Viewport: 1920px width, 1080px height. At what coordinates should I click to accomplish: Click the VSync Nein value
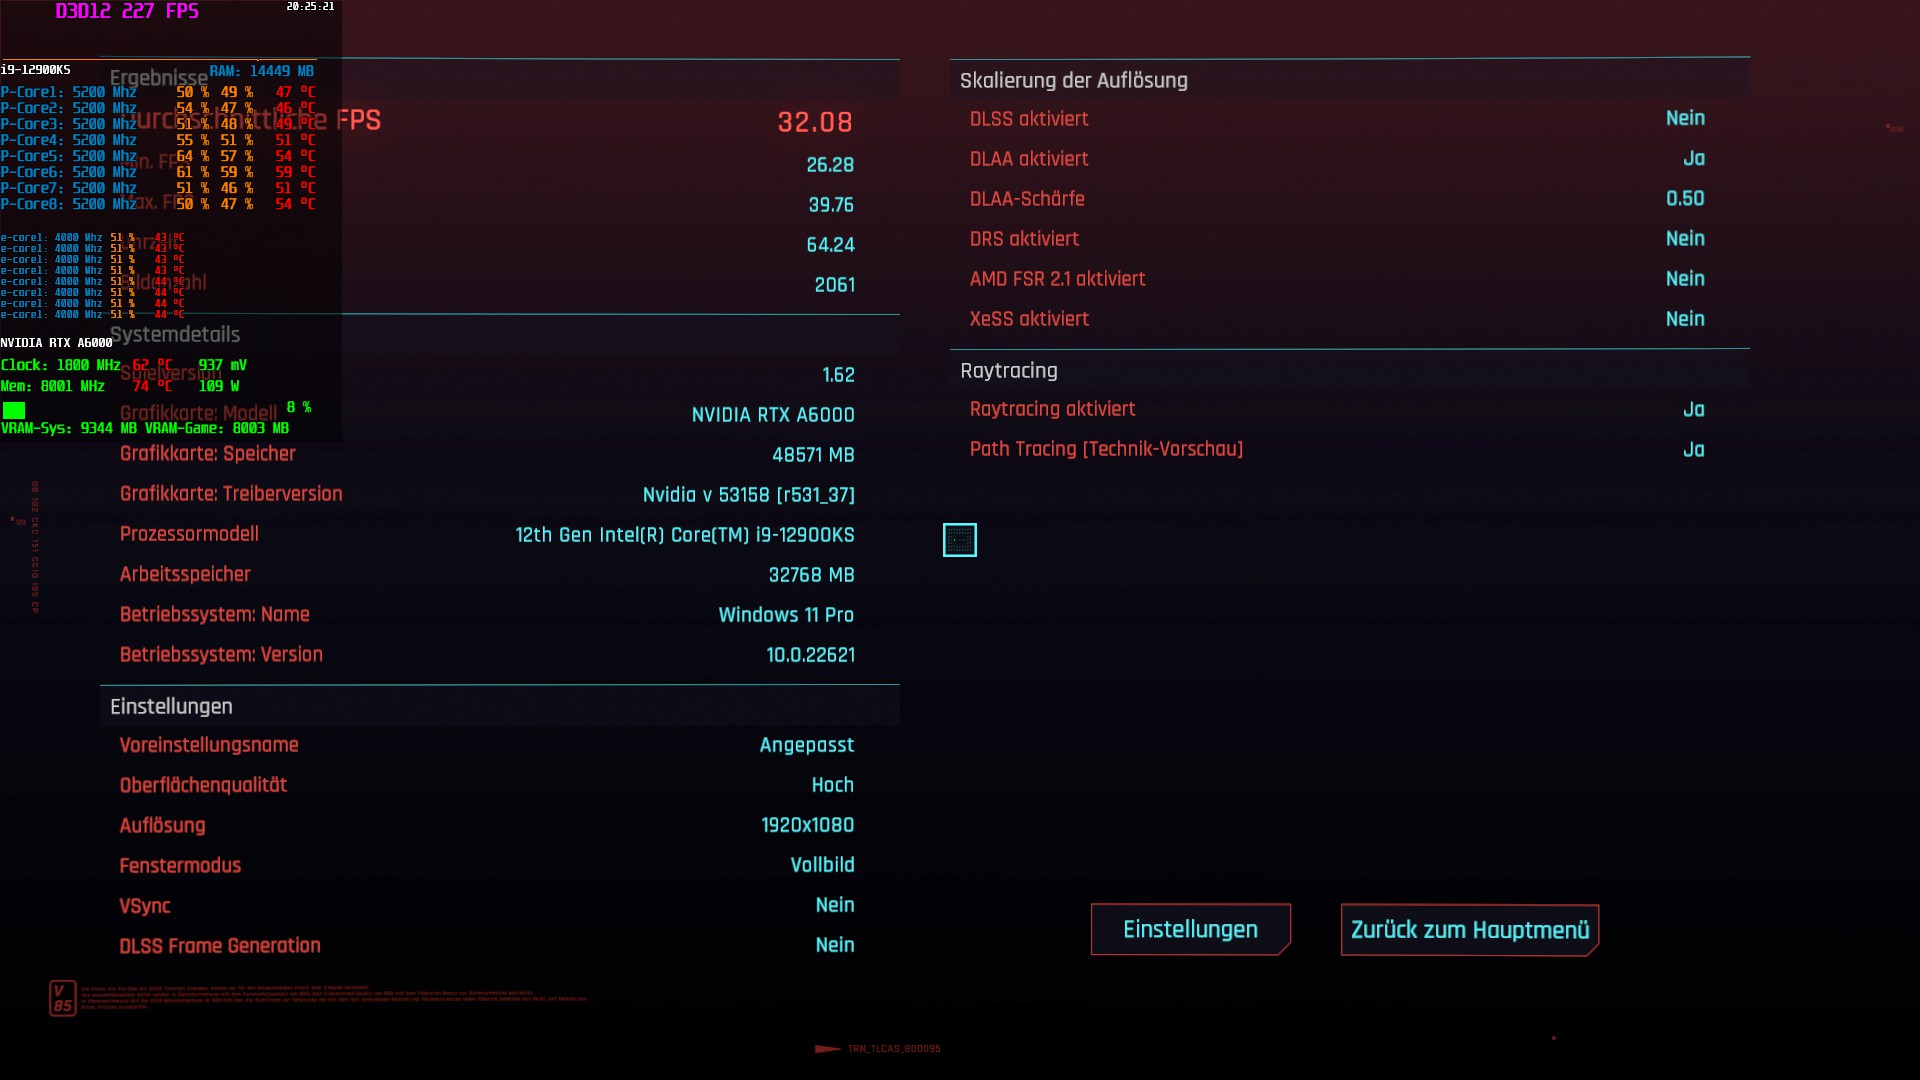point(834,905)
